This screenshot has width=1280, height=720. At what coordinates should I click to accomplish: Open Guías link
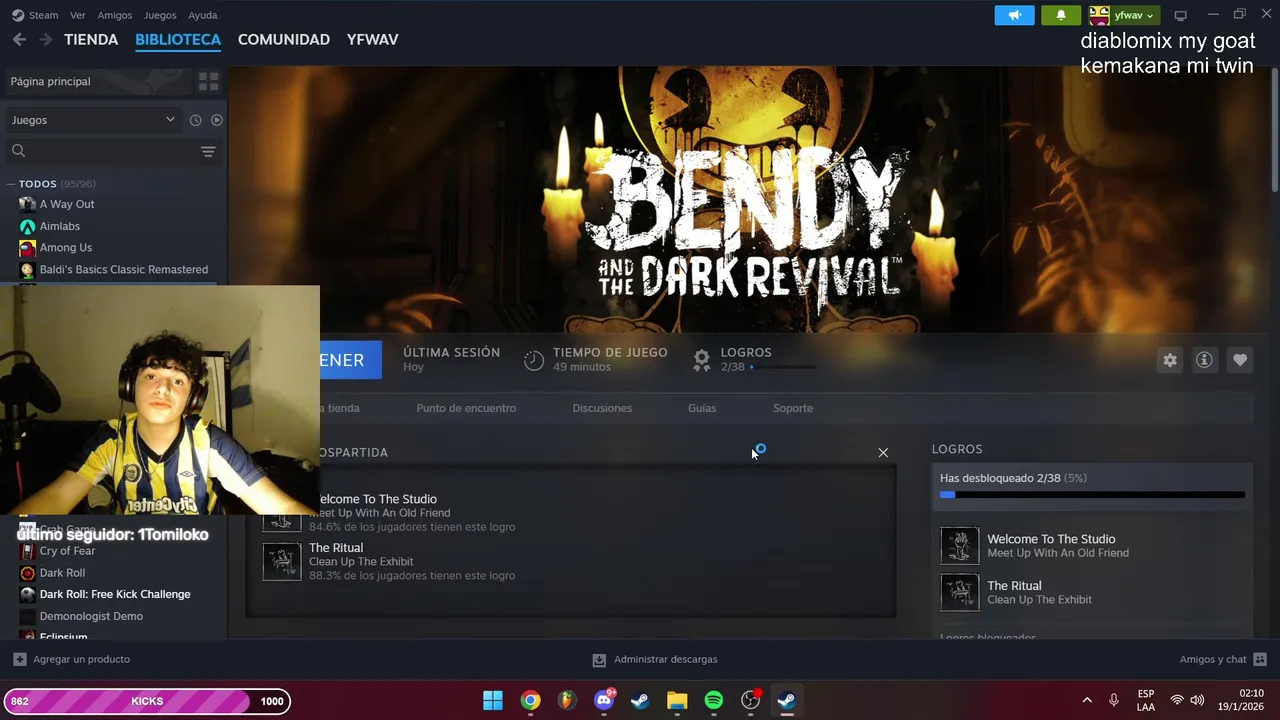tap(702, 408)
